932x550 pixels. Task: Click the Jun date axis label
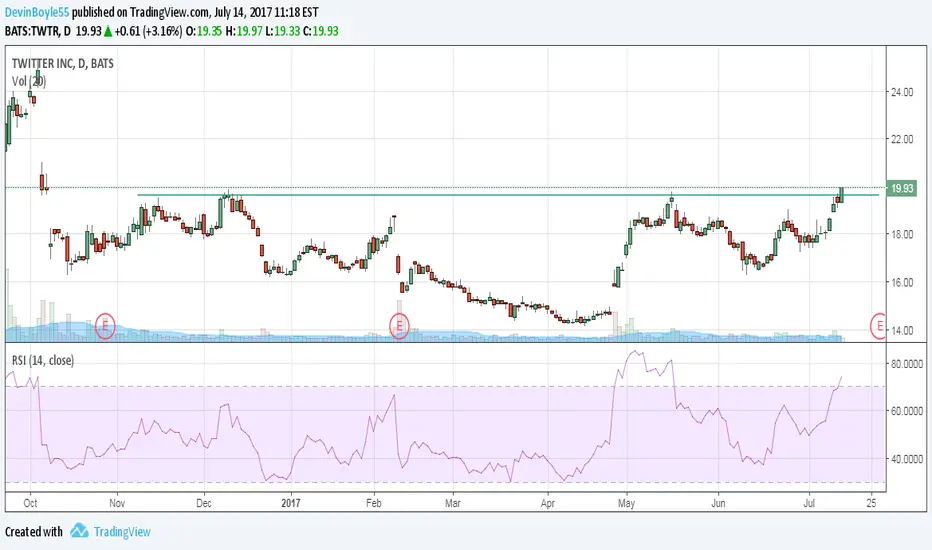pyautogui.click(x=718, y=503)
